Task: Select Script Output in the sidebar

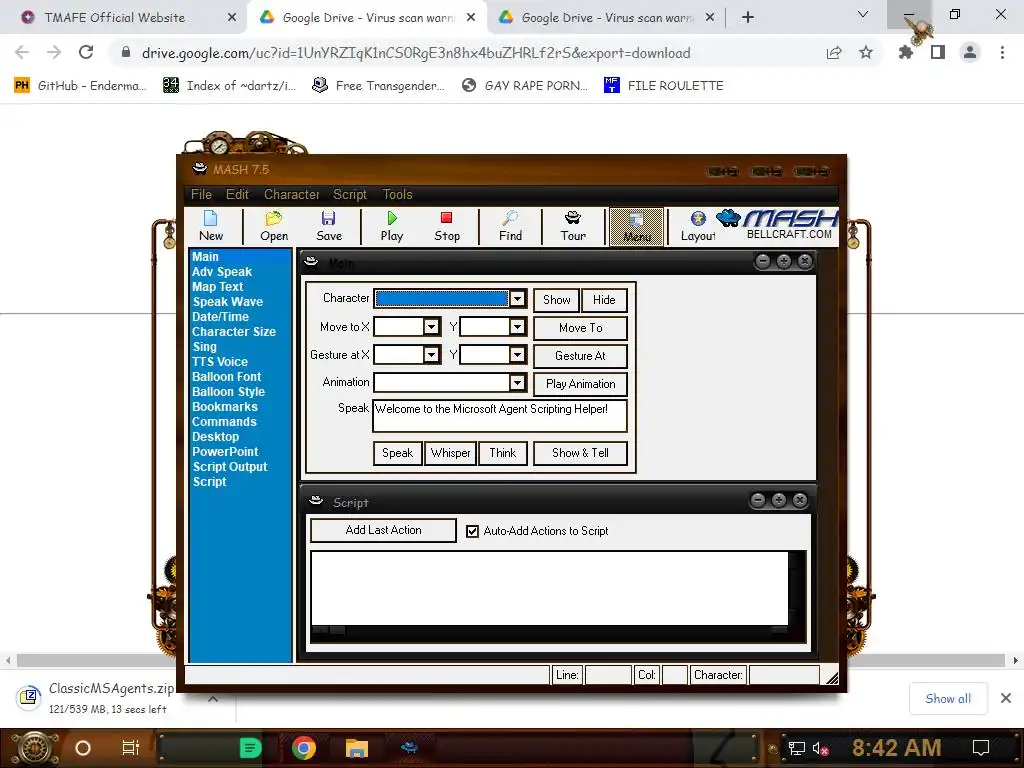Action: 230,467
